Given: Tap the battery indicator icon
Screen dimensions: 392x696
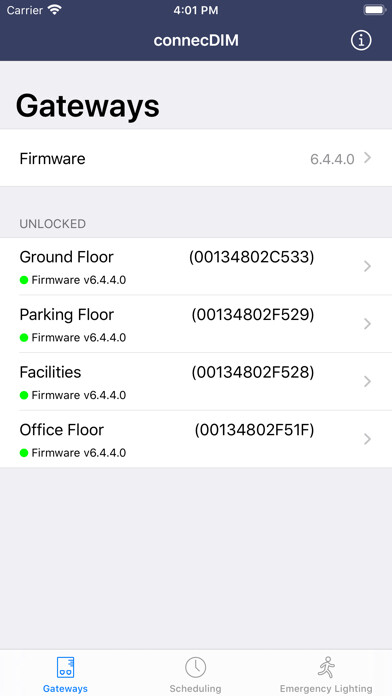Looking at the screenshot, I should click(375, 10).
